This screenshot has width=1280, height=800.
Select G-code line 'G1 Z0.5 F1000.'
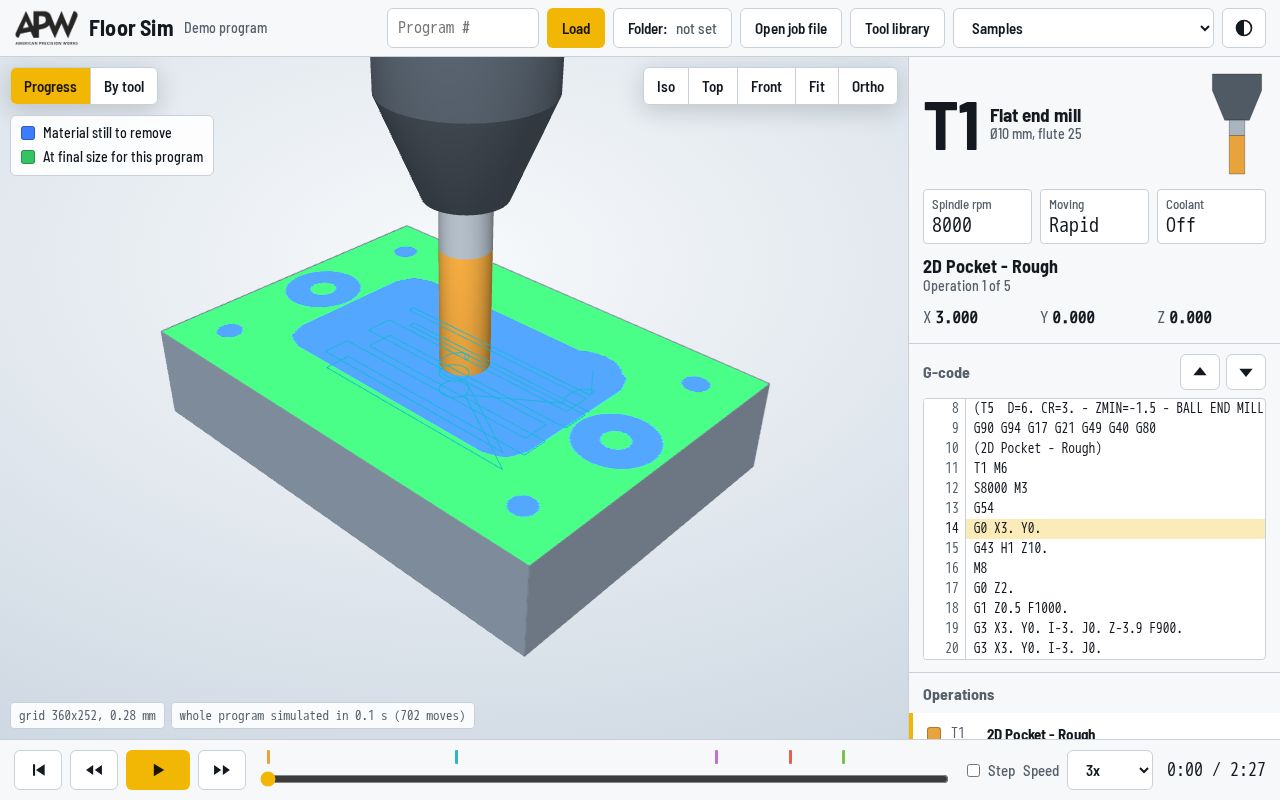[x=1094, y=608]
